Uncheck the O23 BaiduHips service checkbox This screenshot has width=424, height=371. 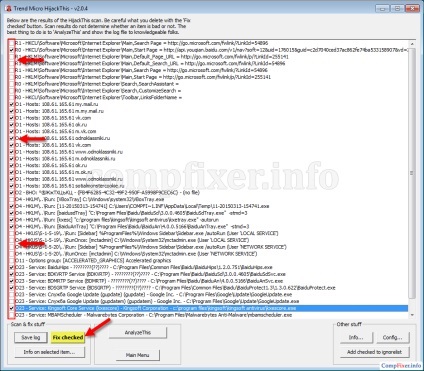(x=12, y=267)
